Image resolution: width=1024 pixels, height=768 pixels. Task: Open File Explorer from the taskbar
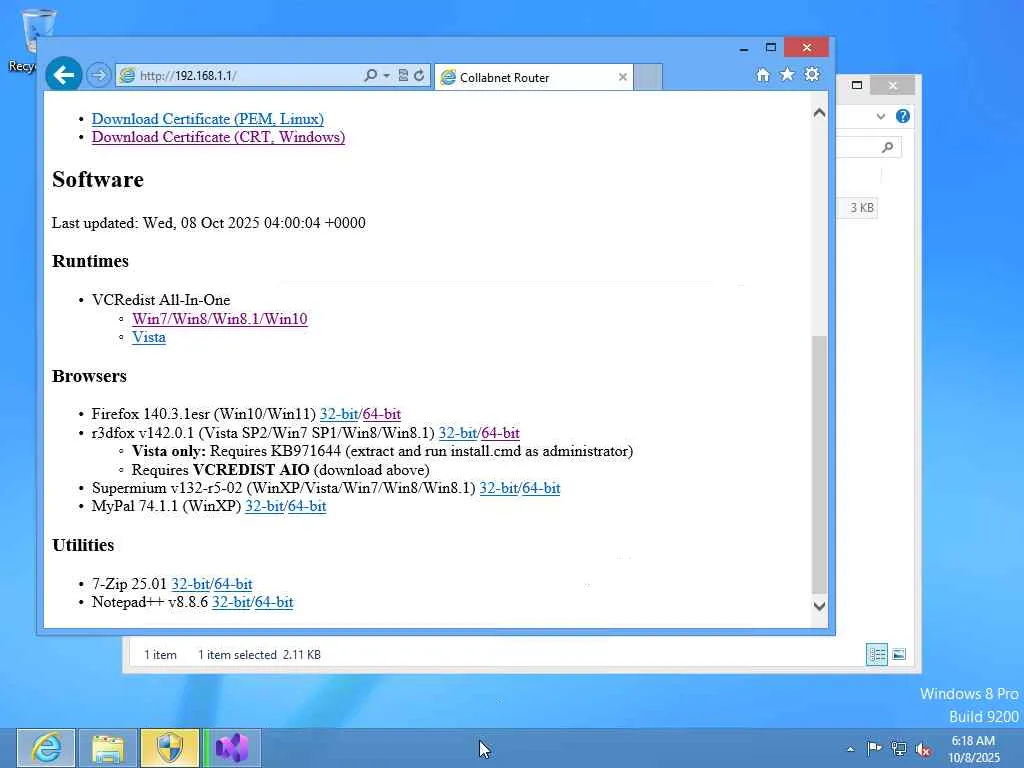pyautogui.click(x=108, y=748)
